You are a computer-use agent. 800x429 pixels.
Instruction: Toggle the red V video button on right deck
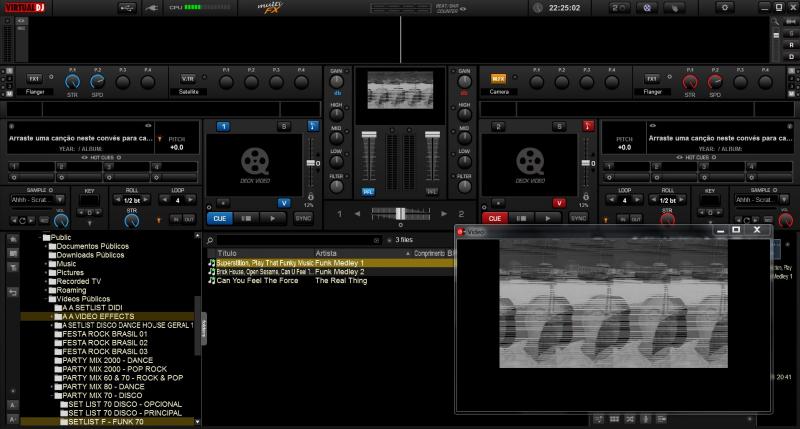559,203
